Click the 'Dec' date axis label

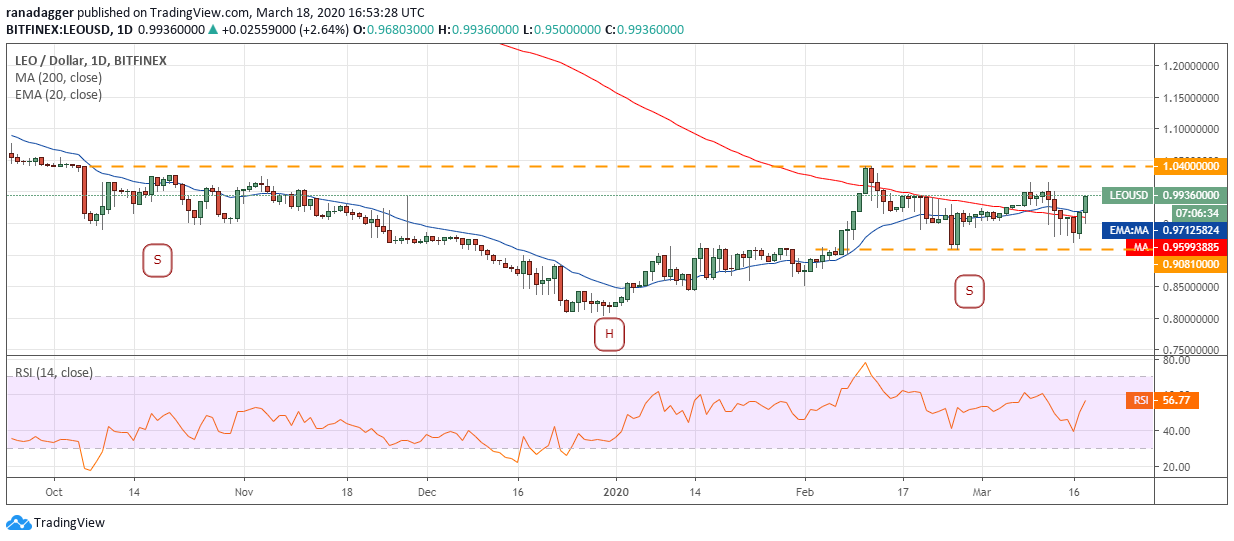(x=427, y=492)
